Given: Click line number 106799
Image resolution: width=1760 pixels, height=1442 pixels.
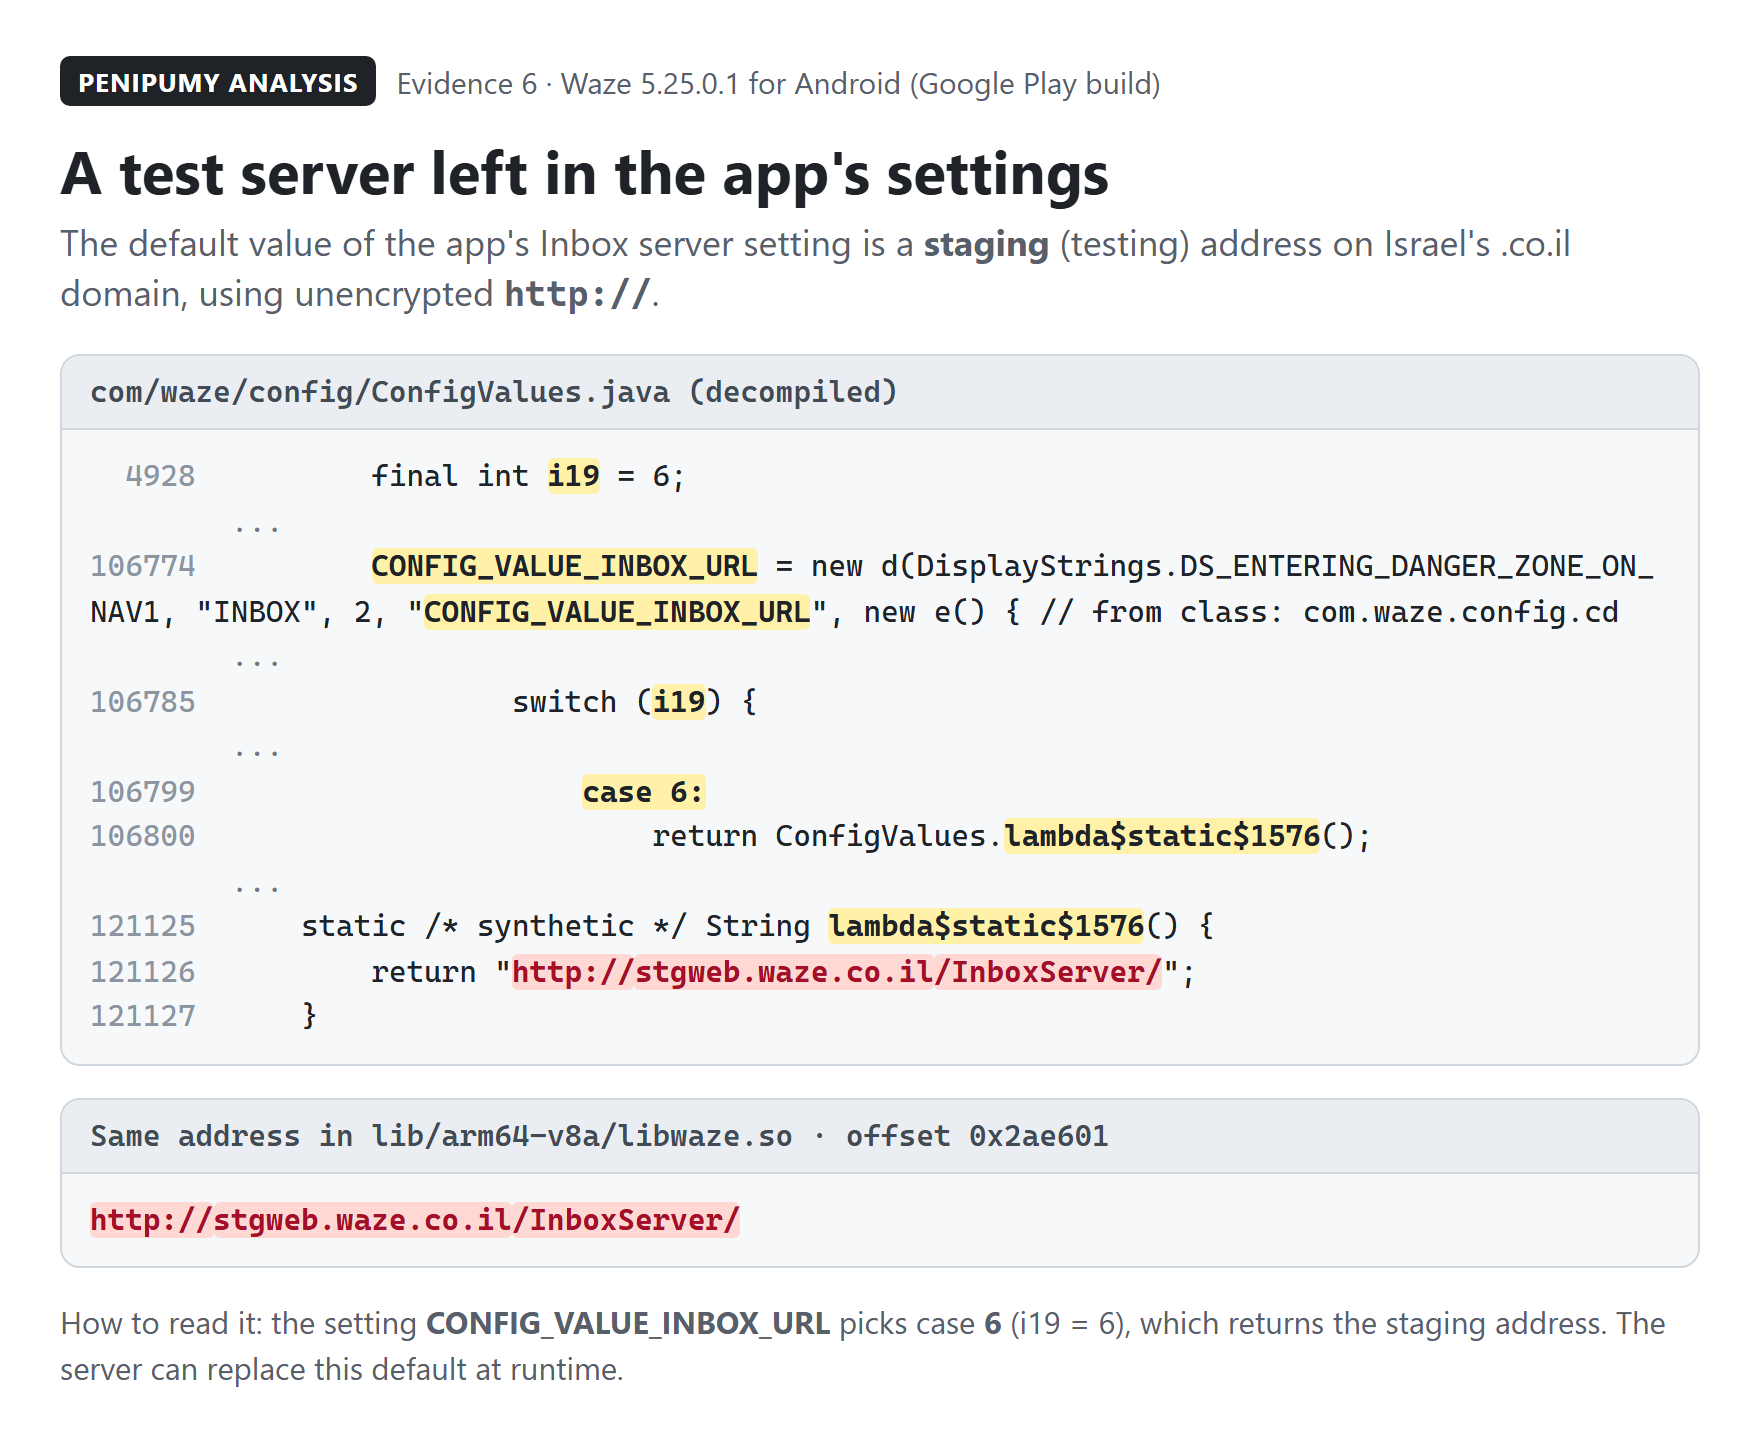Looking at the screenshot, I should (x=143, y=792).
